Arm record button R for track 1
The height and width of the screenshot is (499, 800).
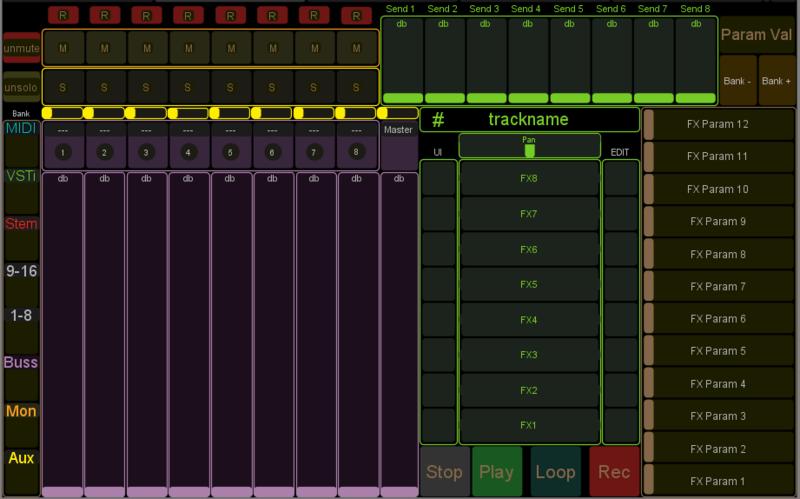point(63,15)
